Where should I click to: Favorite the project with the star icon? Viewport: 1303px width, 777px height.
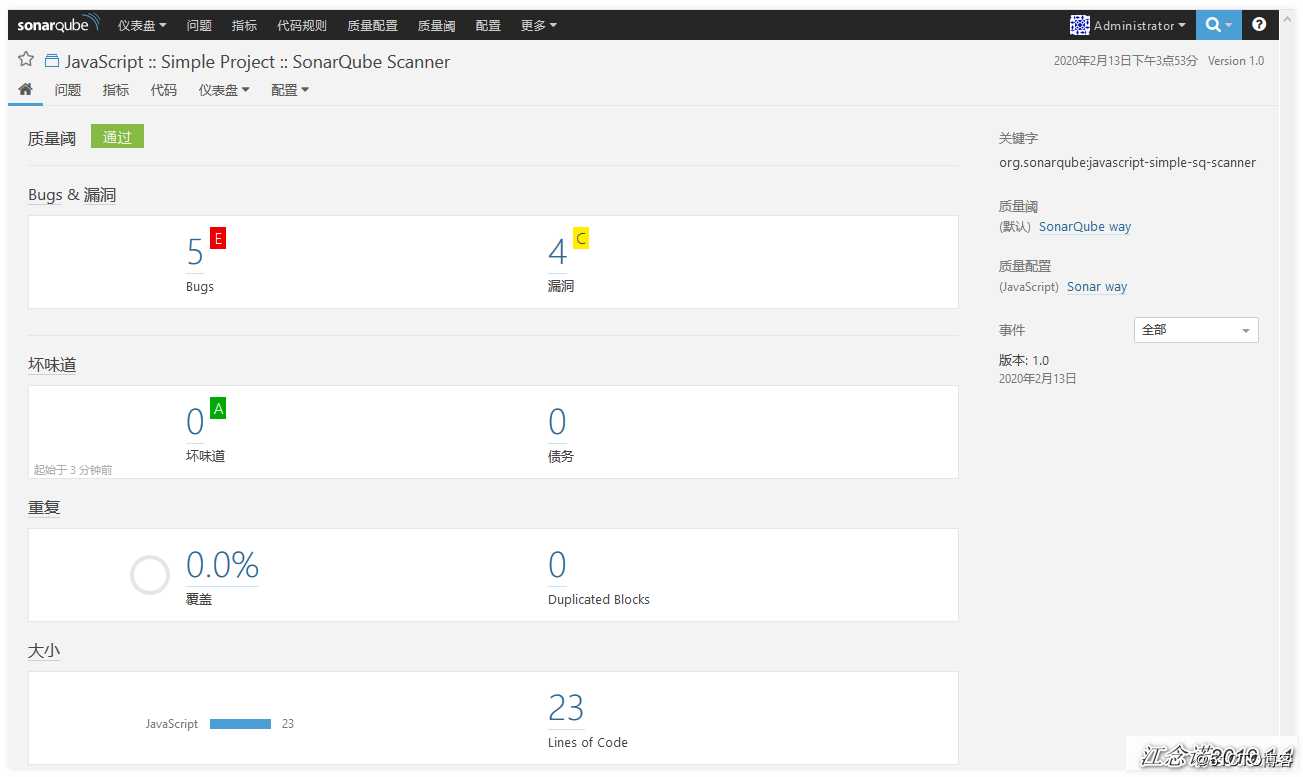[26, 60]
